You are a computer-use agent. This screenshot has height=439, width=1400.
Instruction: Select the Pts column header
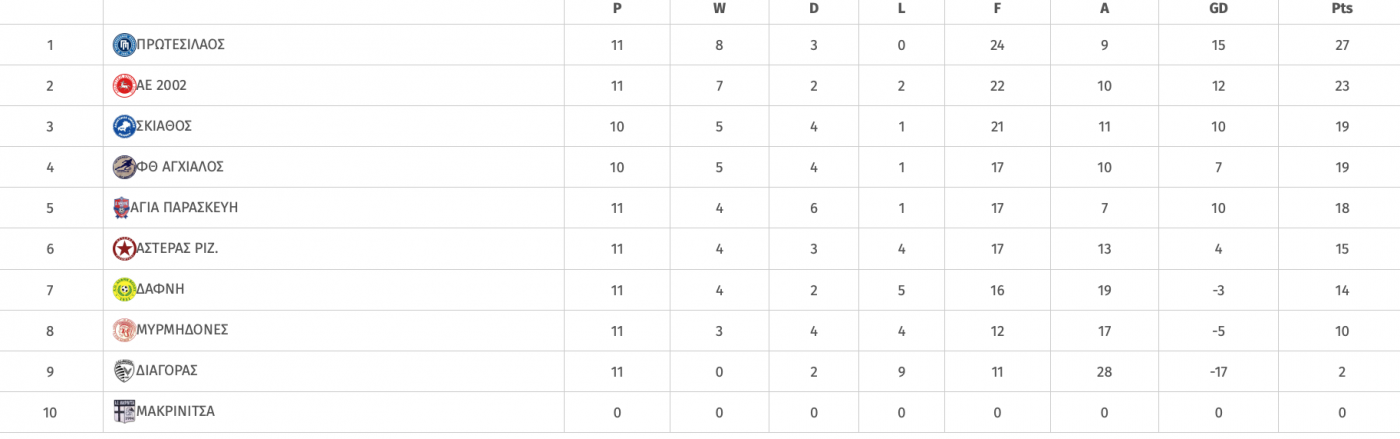(1342, 8)
